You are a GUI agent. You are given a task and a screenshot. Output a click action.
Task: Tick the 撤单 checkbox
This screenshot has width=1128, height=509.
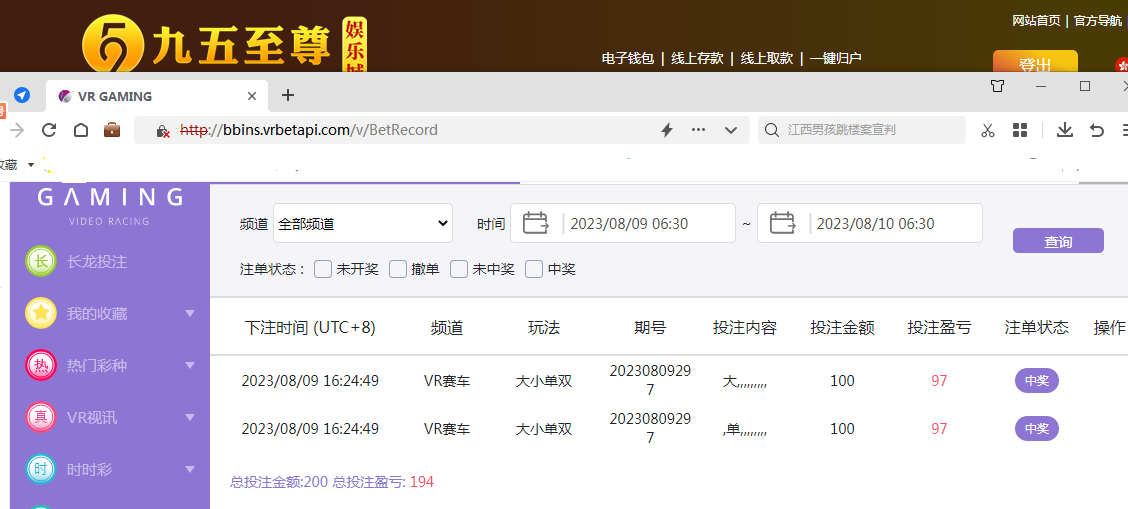pos(398,269)
